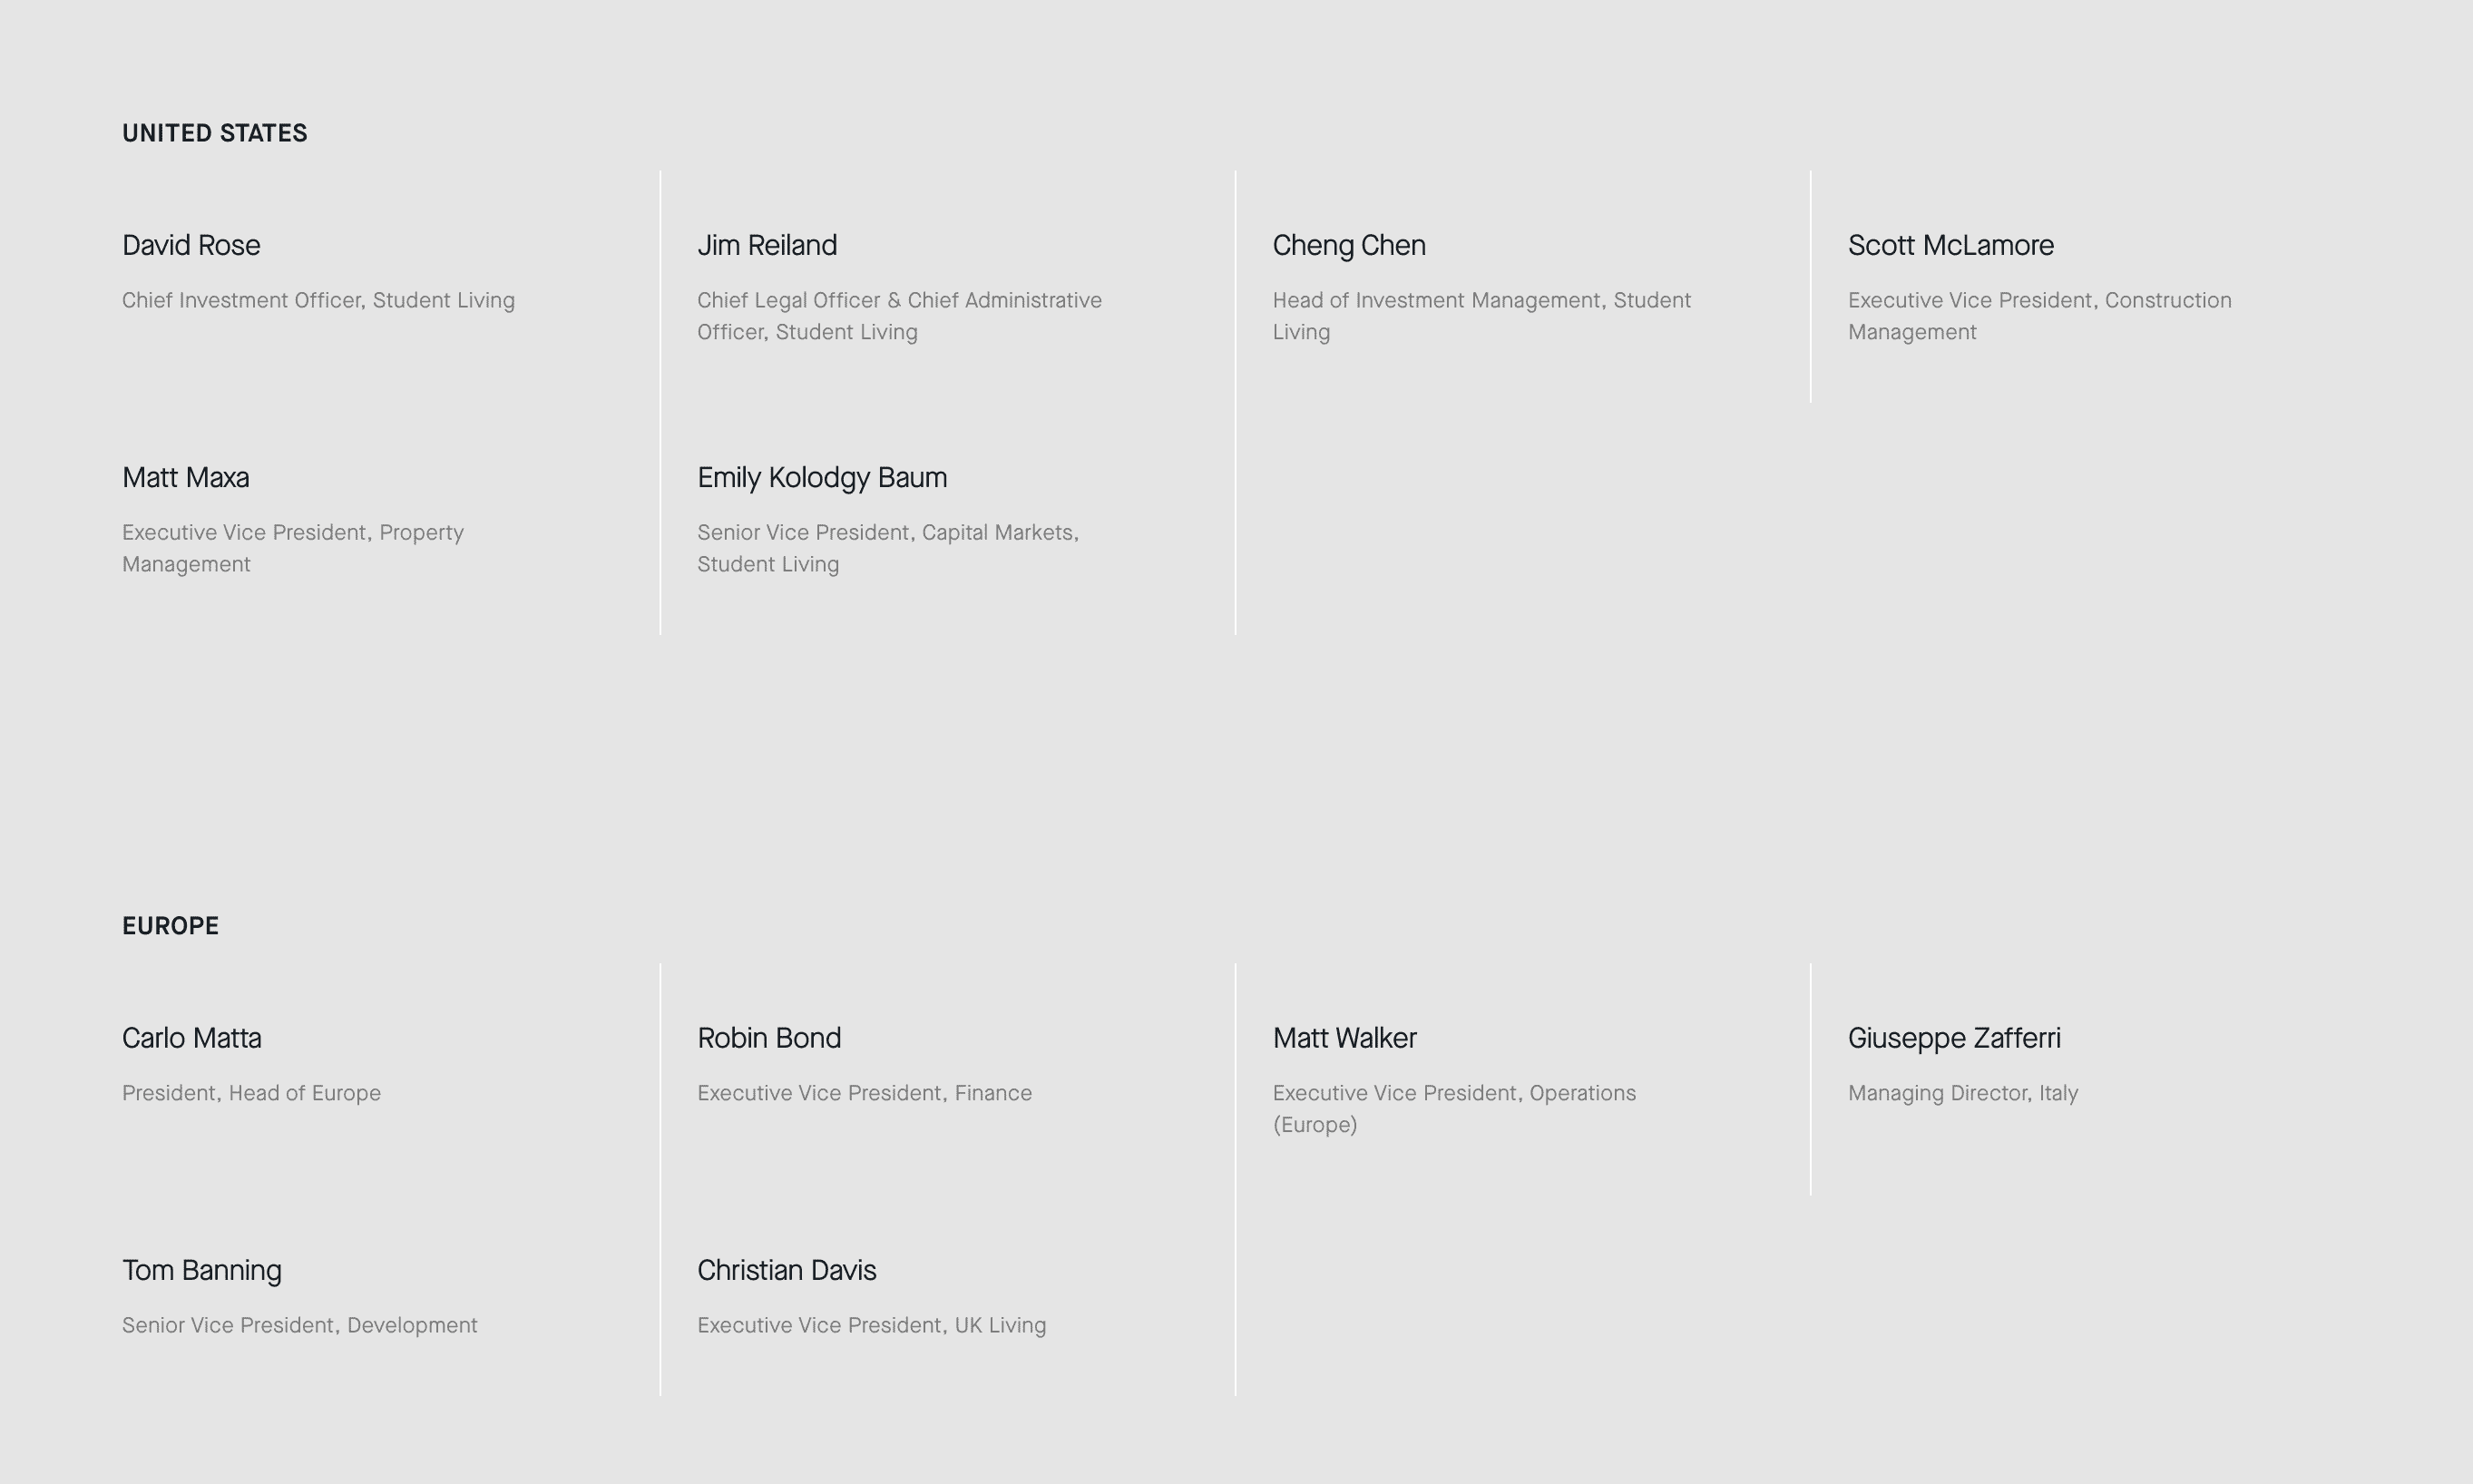This screenshot has width=2473, height=1484.
Task: Click the Europe section heading
Action: point(171,926)
